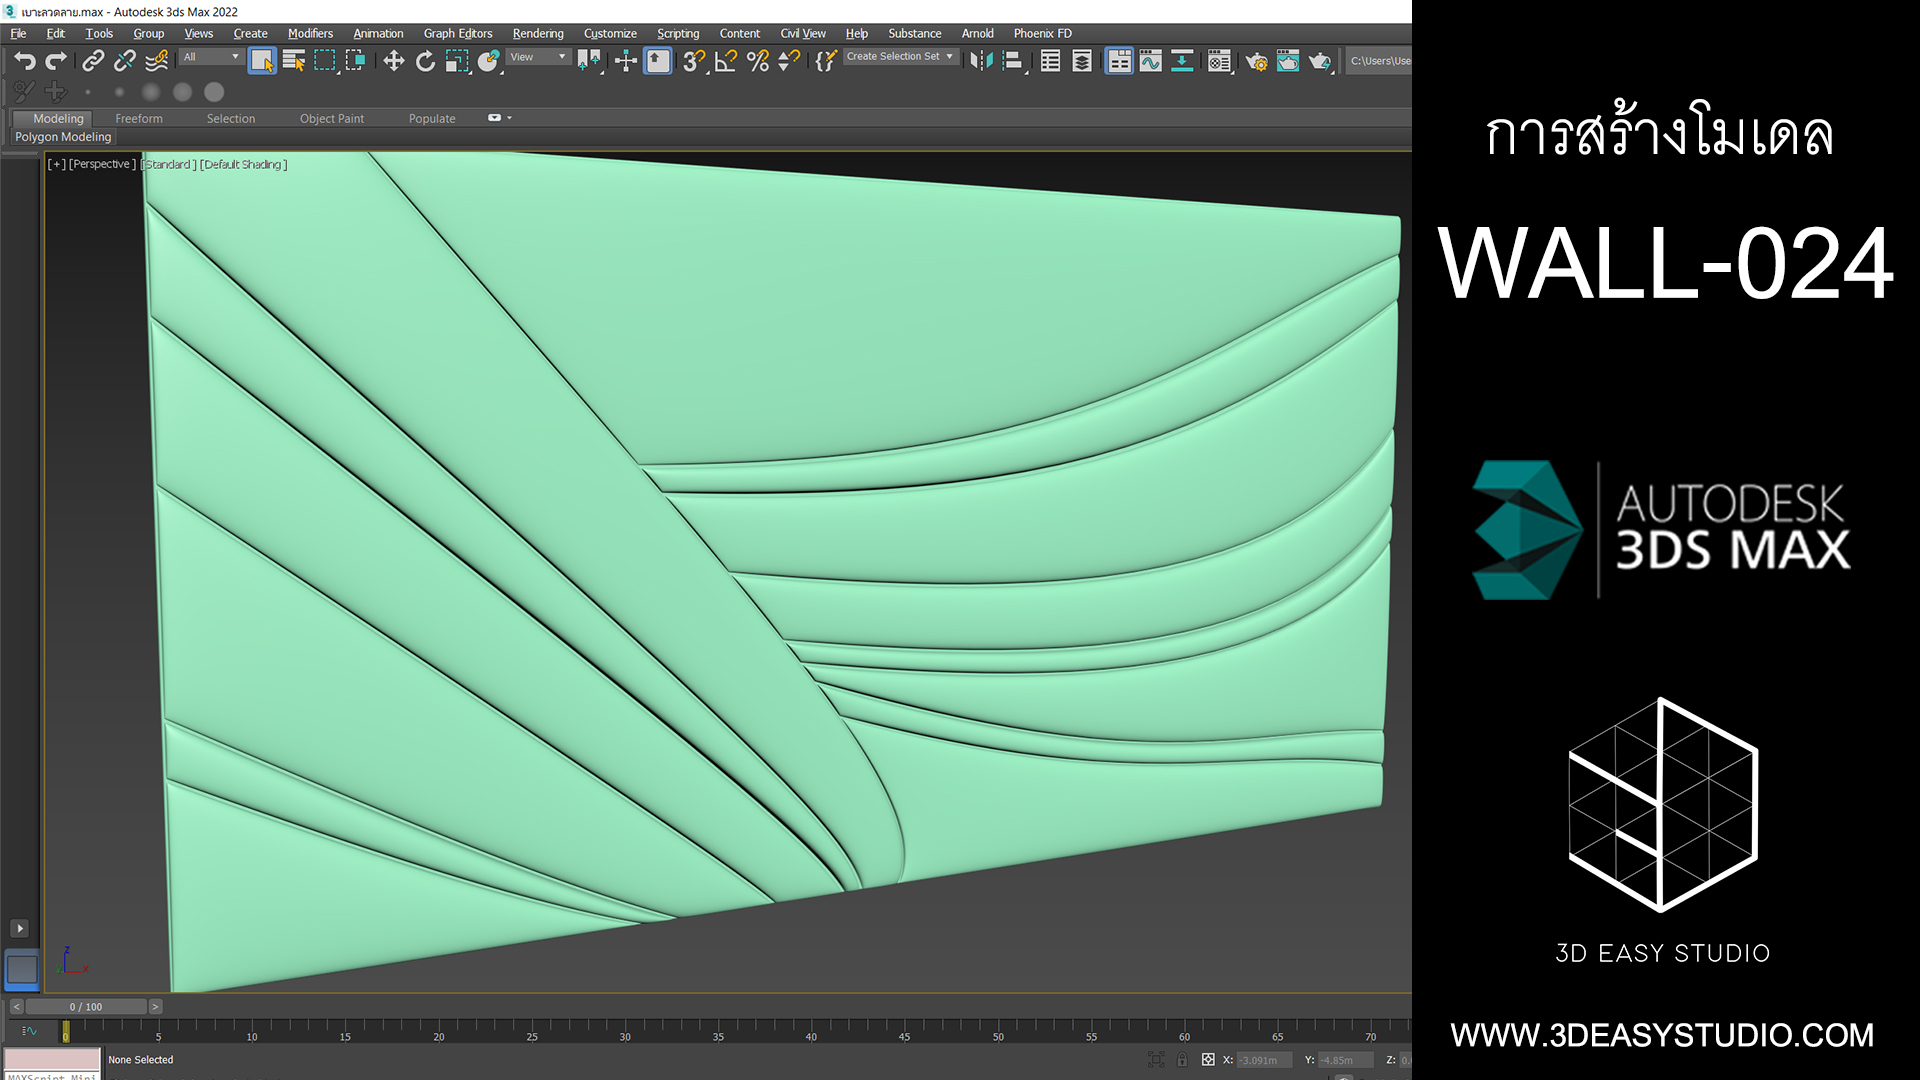Click the Select by Name icon
This screenshot has height=1080, width=1920.
click(x=293, y=61)
